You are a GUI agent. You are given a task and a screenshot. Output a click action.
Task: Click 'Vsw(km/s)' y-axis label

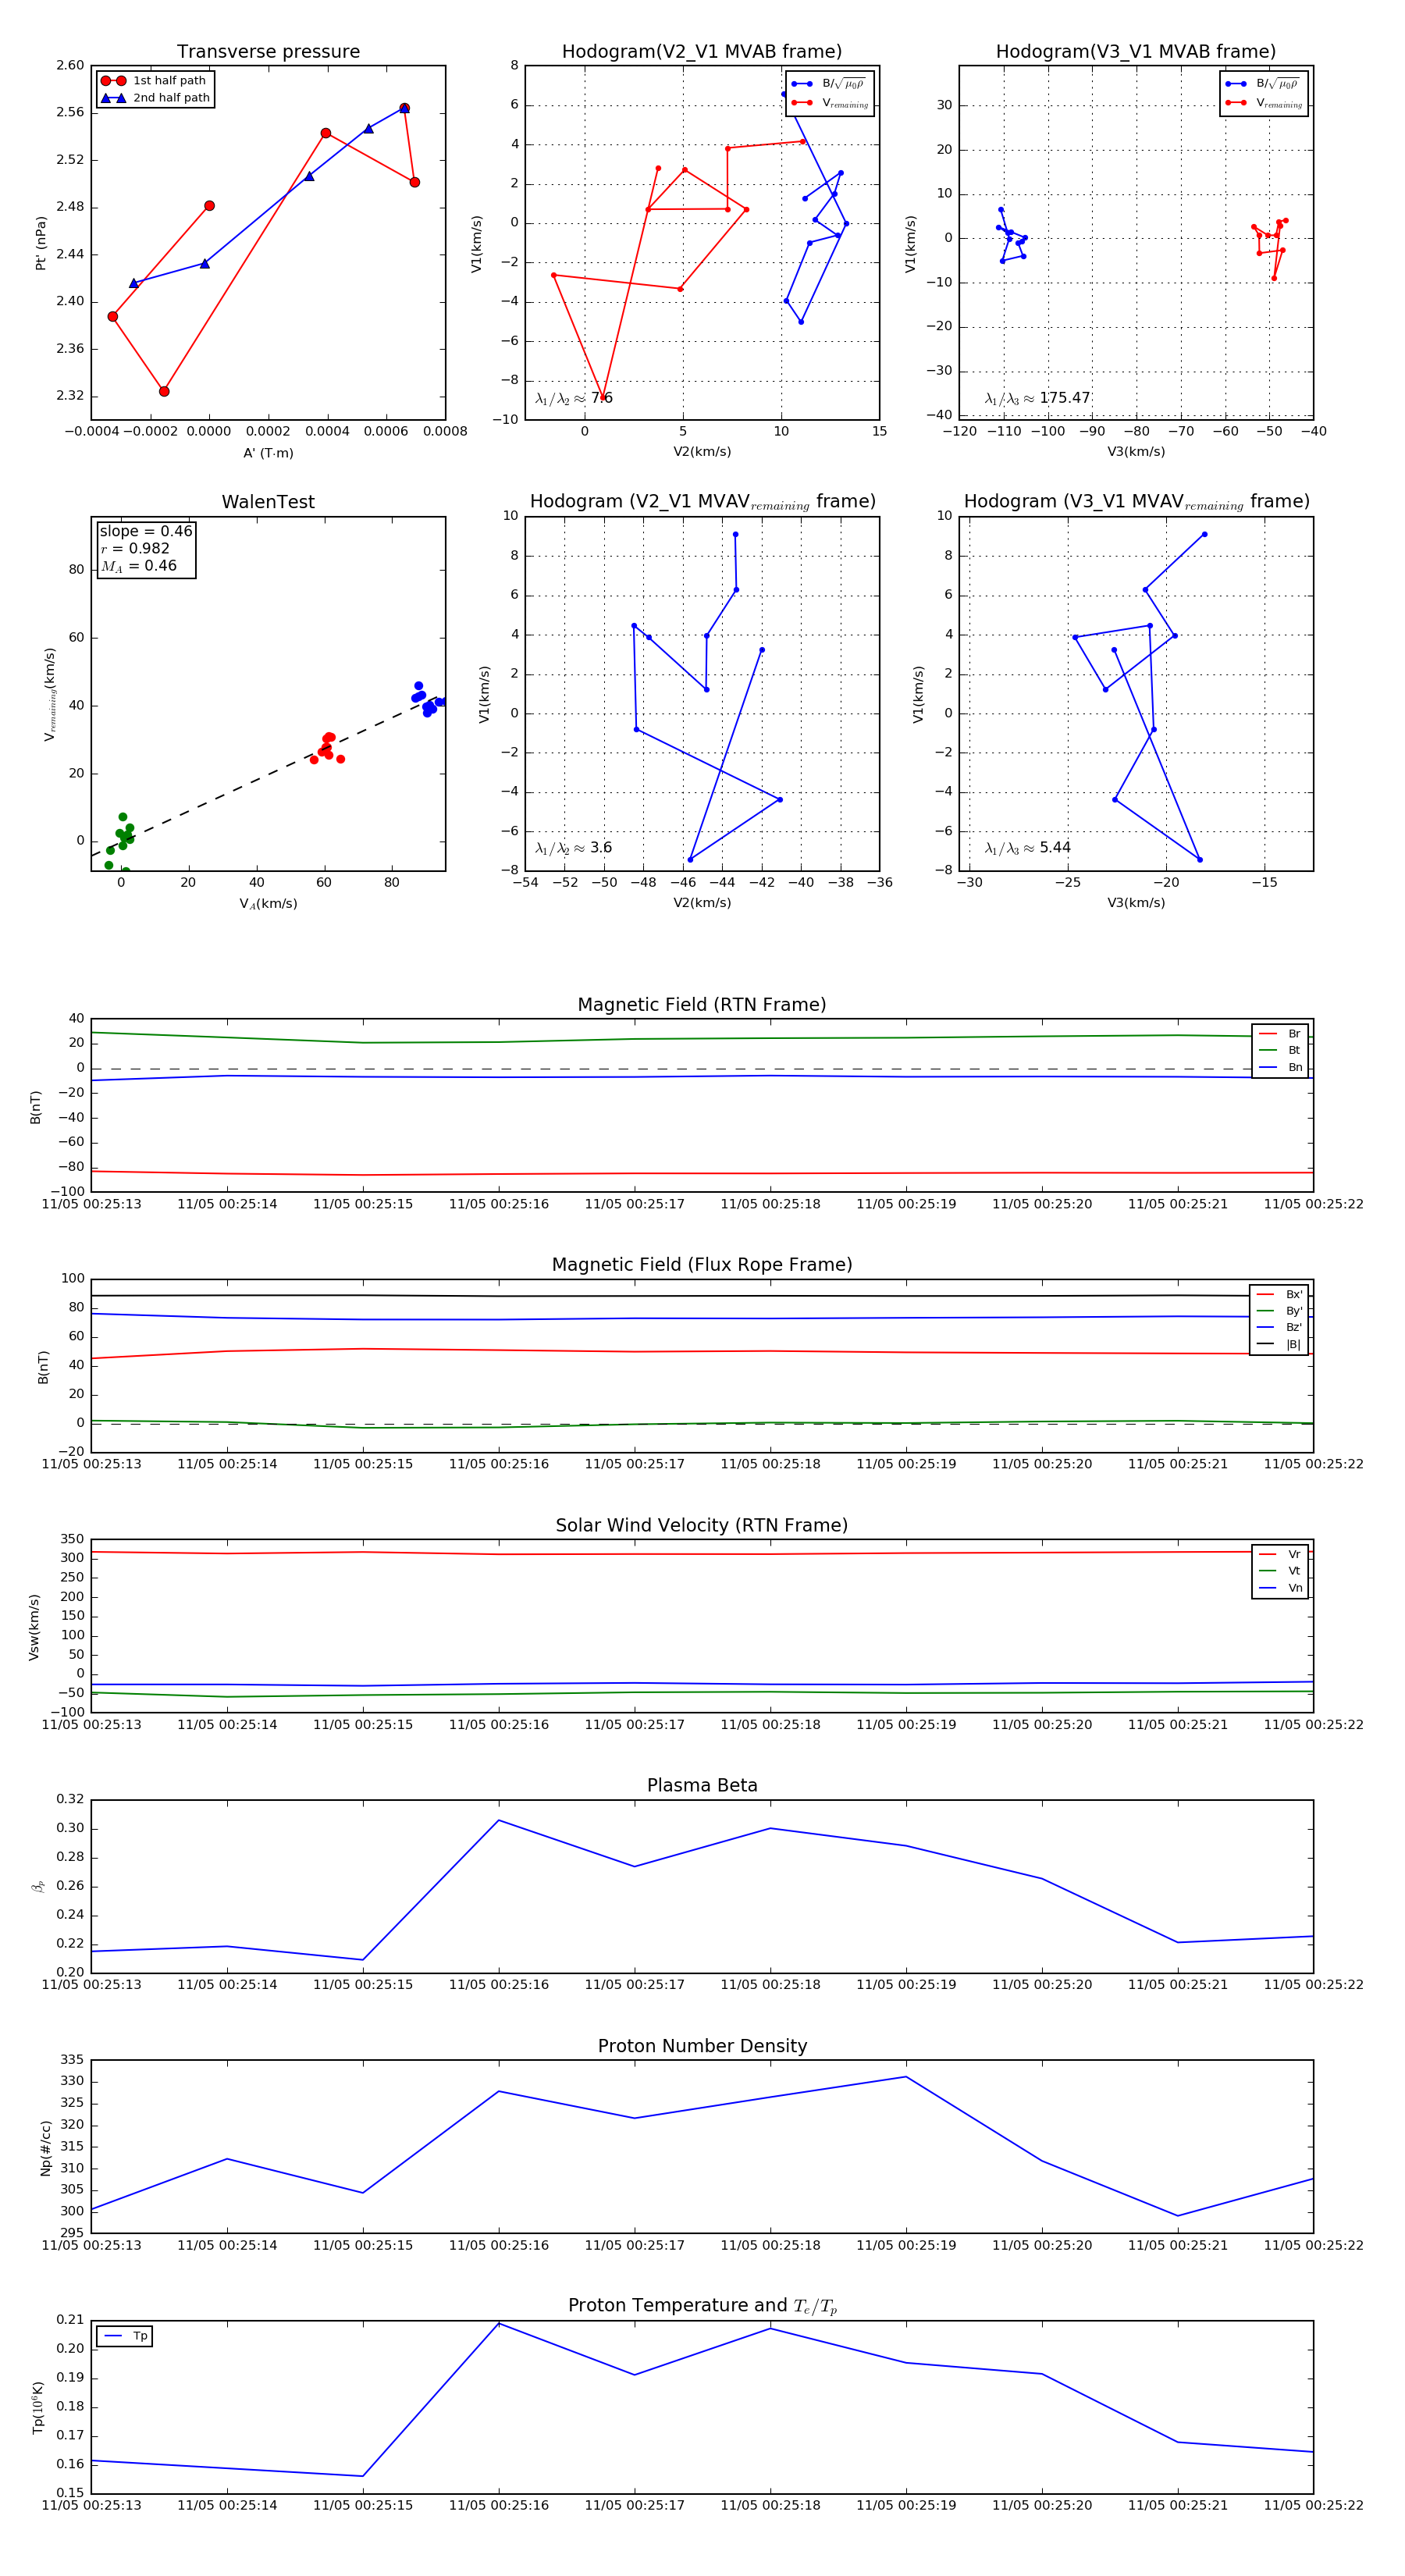point(34,1626)
